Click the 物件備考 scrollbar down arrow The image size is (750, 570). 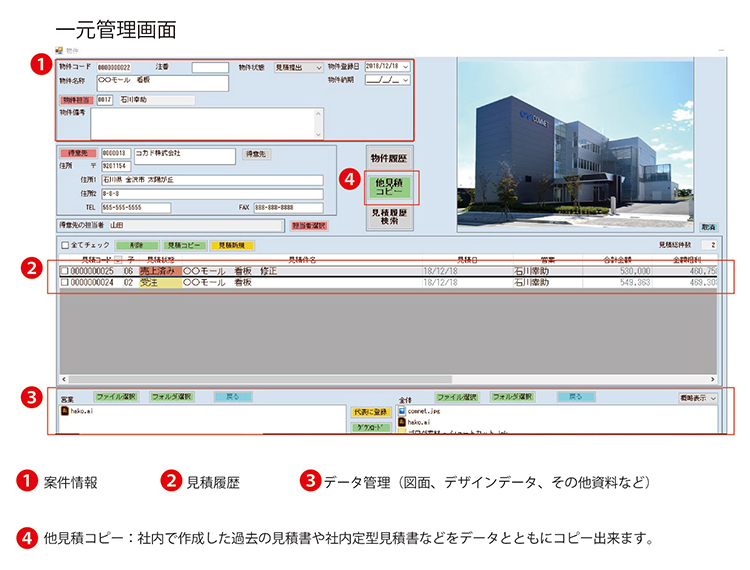click(319, 134)
